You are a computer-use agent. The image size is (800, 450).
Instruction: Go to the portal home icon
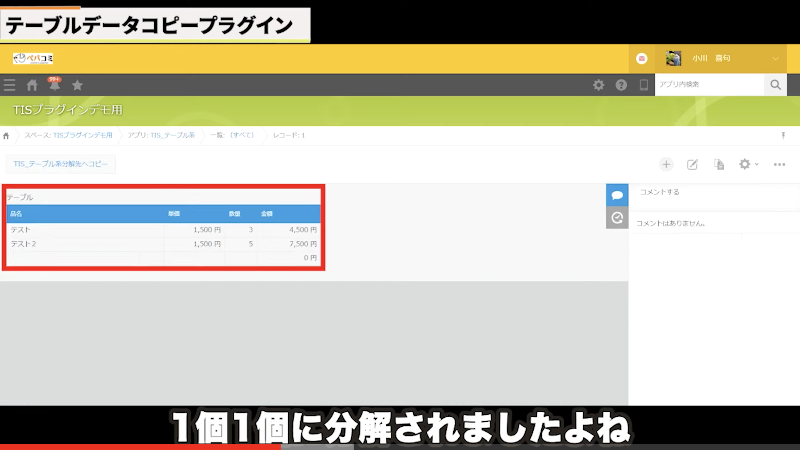click(x=32, y=86)
